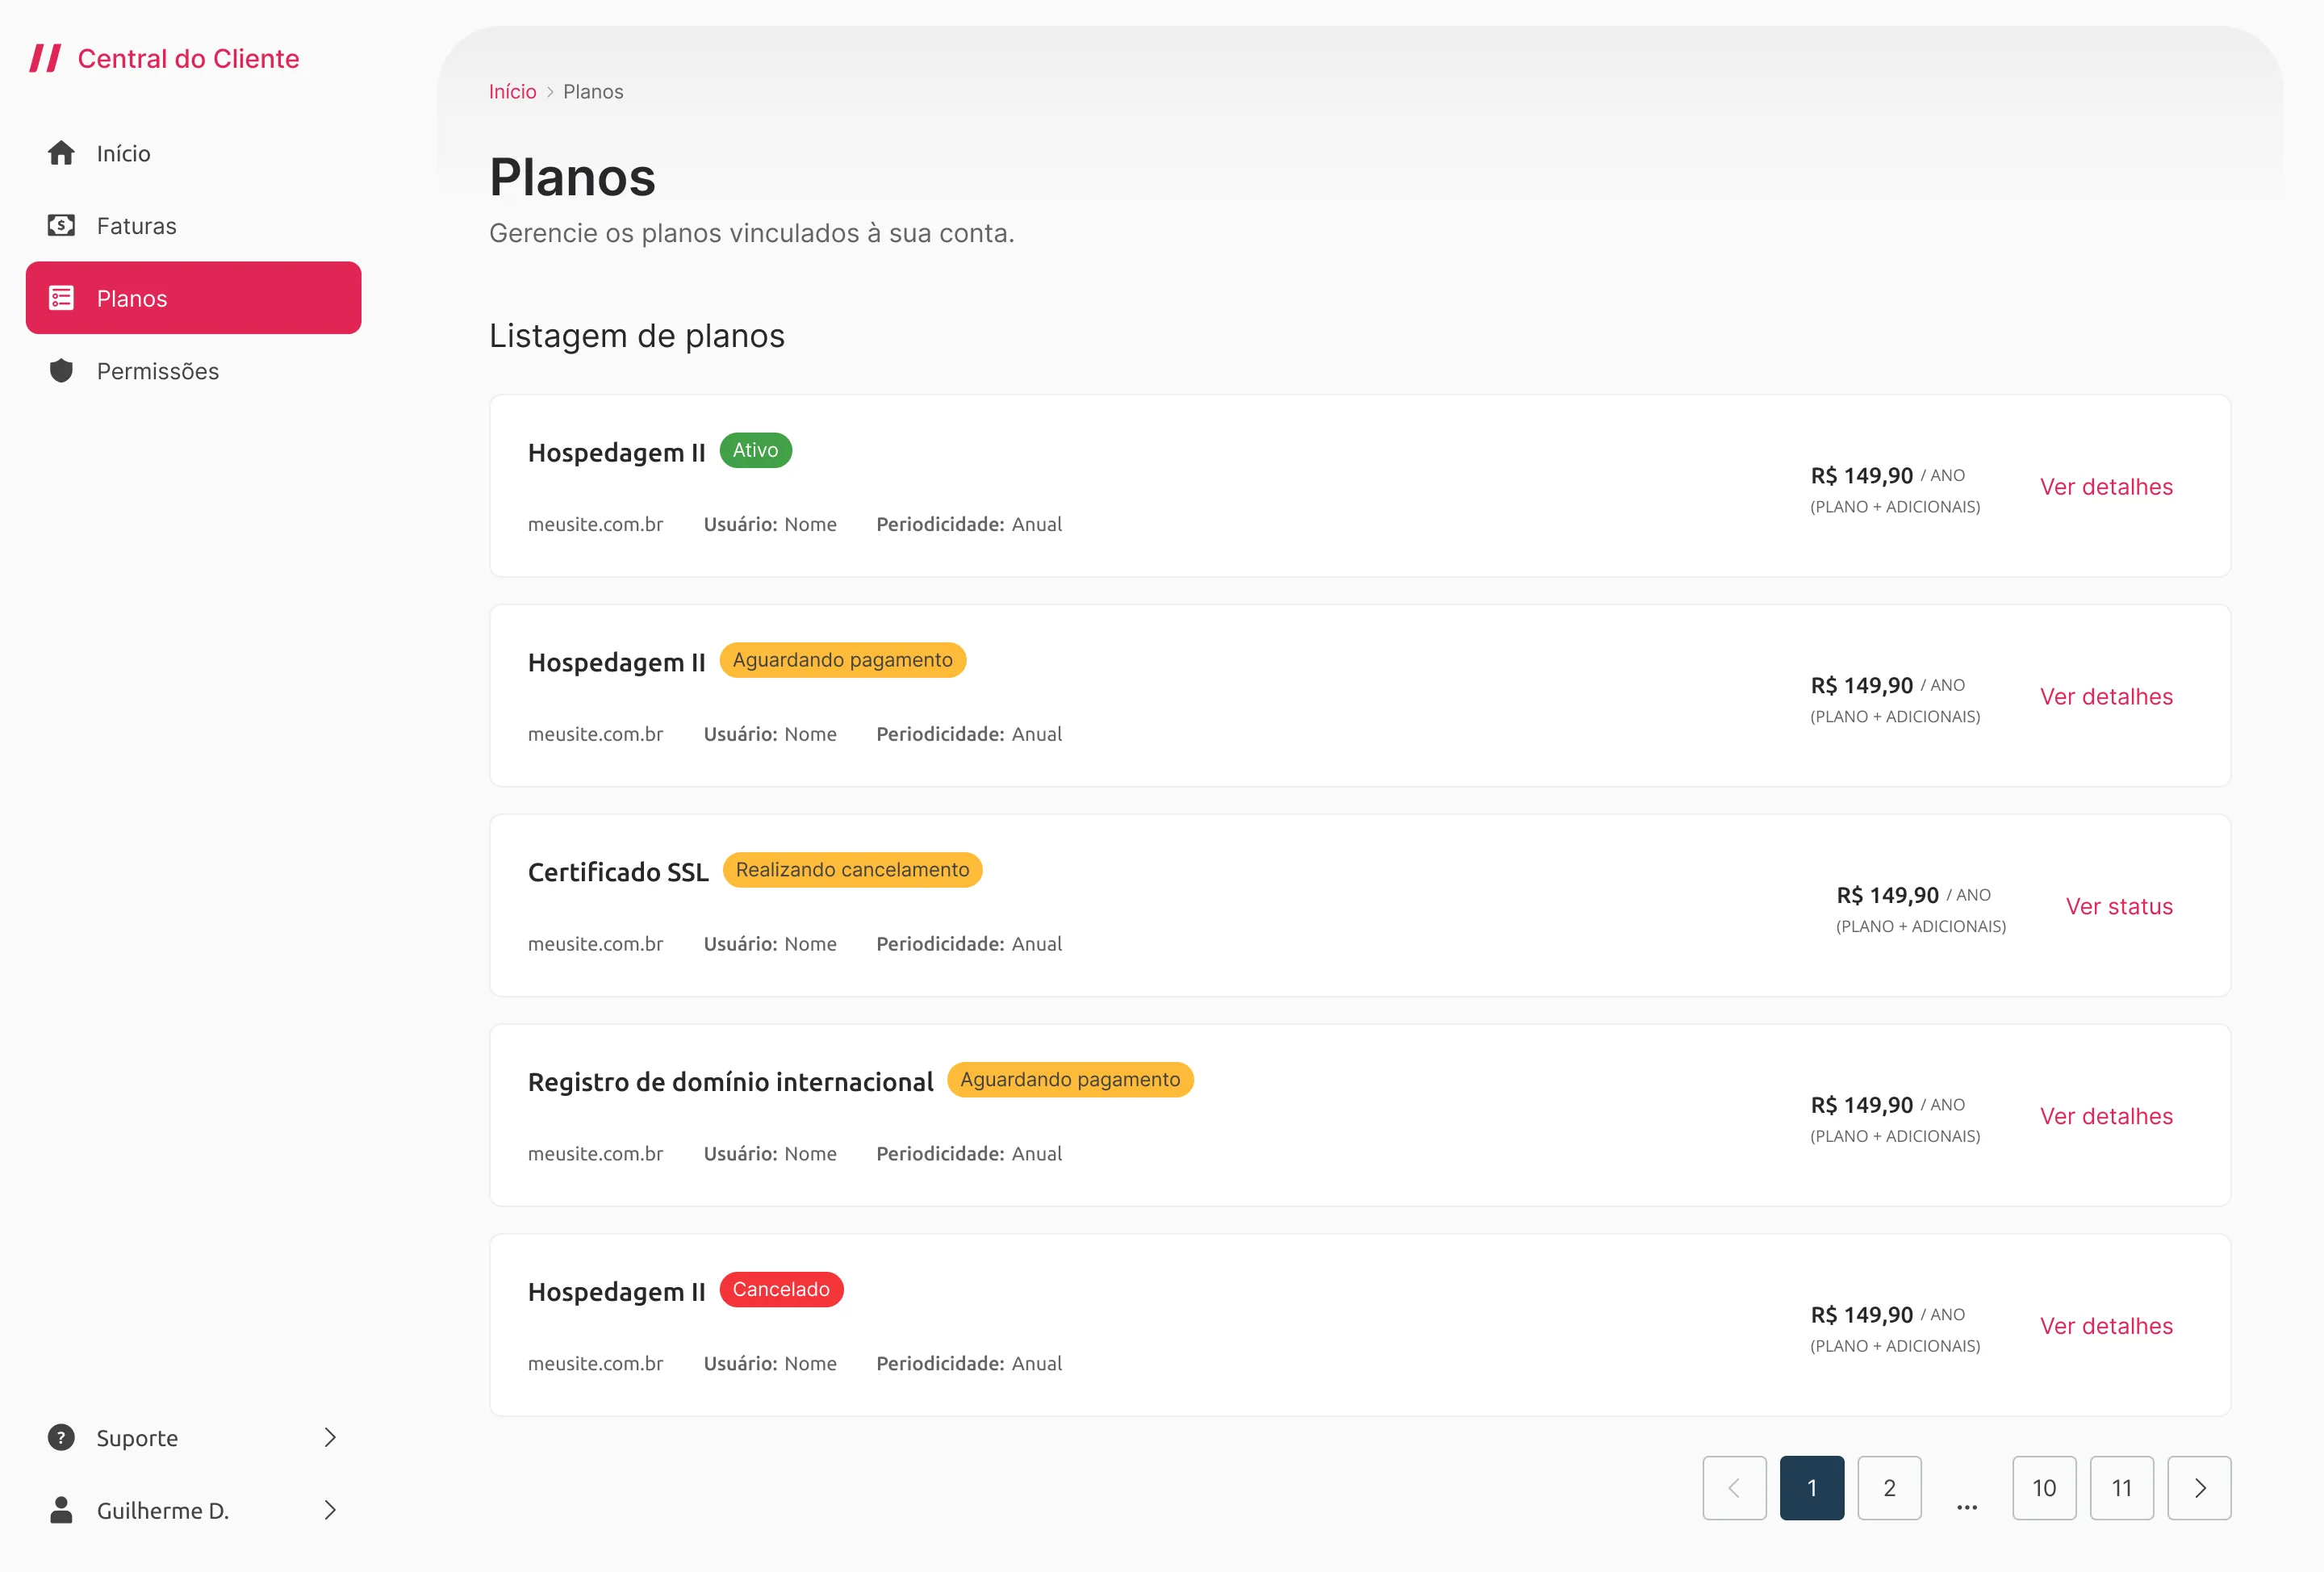Open Faturas in the sidebar
Screen dimensions: 2324x1572
[193, 225]
